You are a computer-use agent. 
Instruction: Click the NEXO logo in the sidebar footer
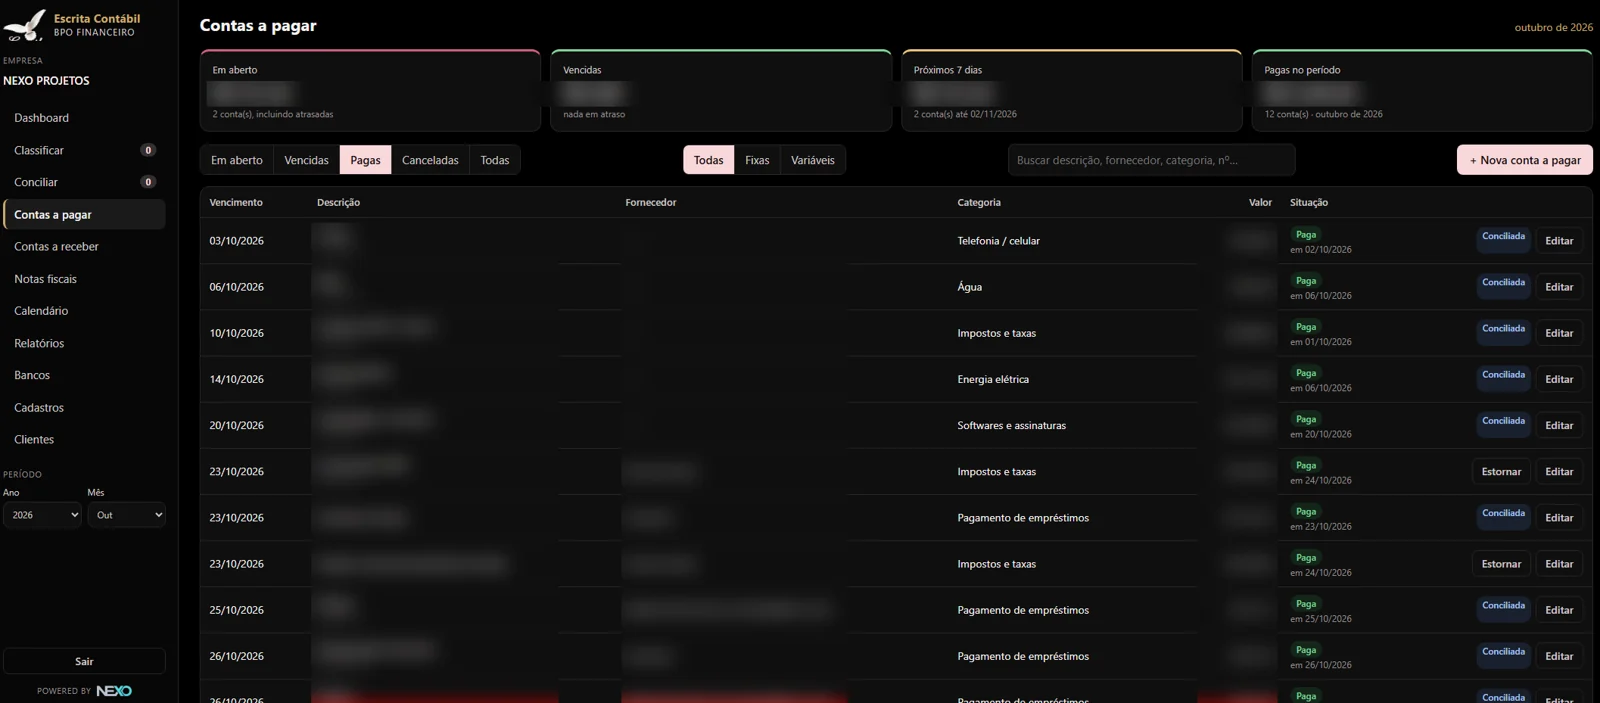pyautogui.click(x=114, y=691)
